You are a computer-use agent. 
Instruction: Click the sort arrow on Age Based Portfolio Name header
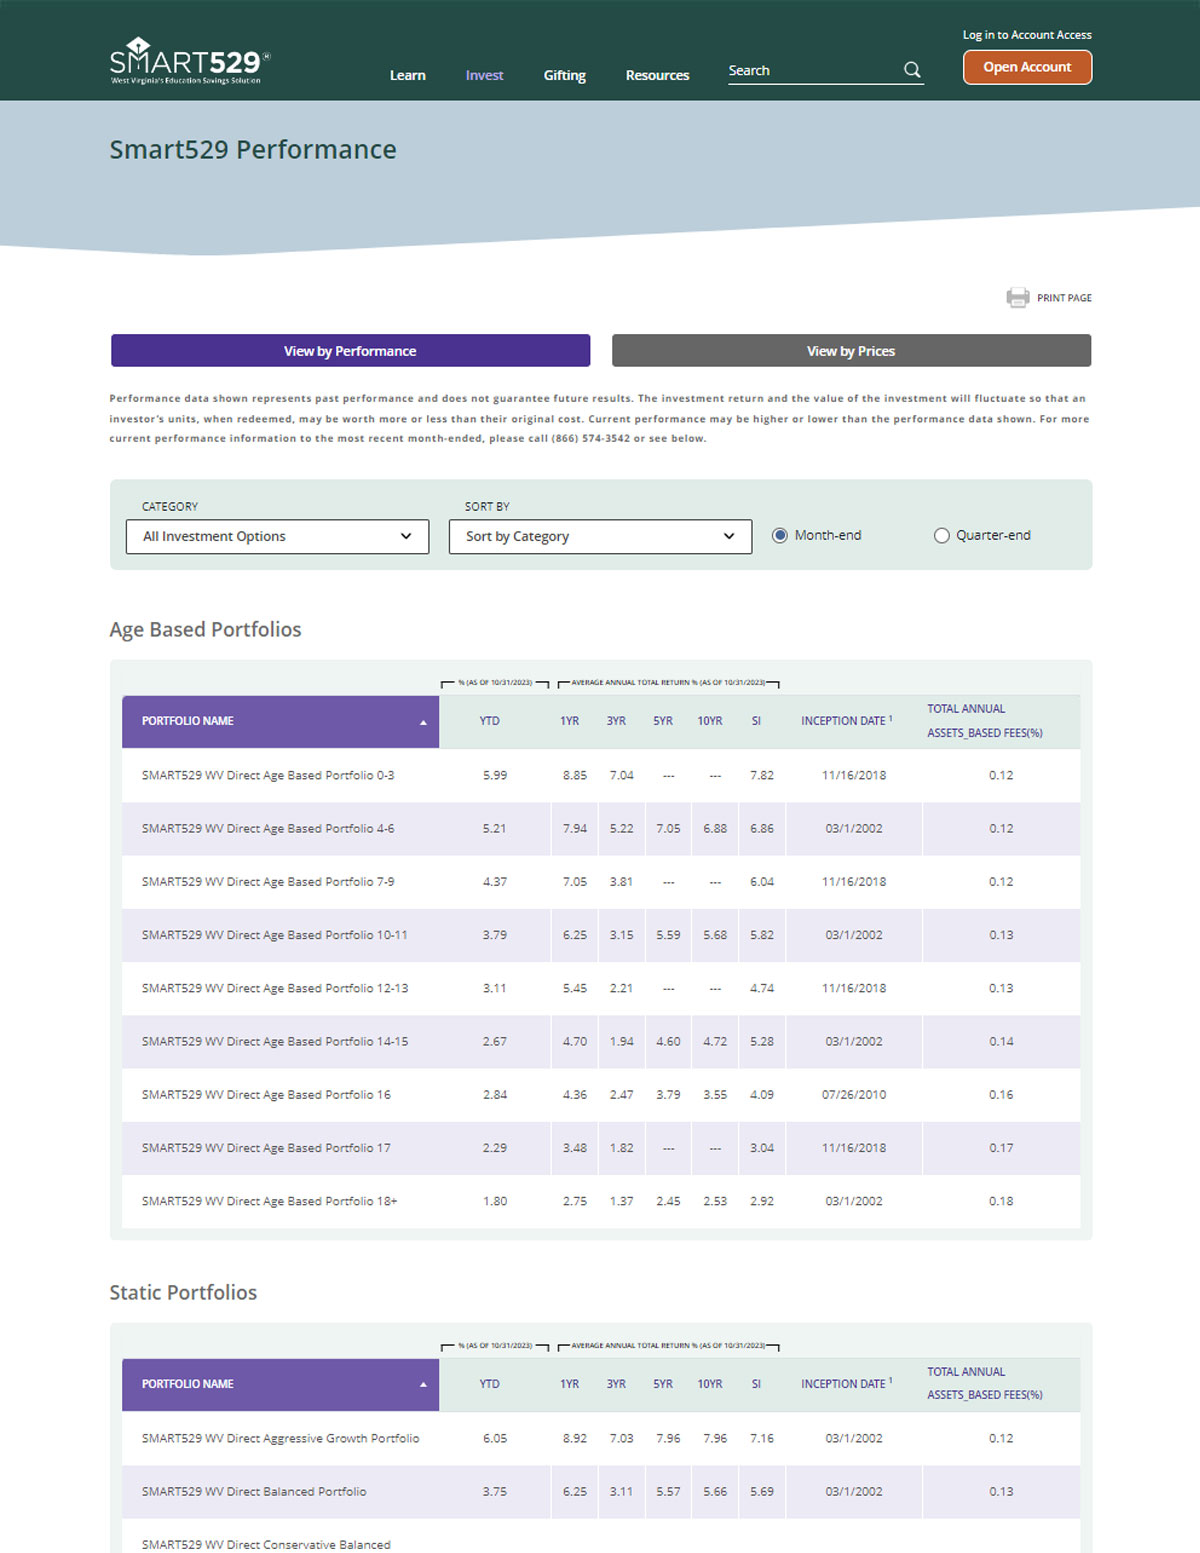425,721
